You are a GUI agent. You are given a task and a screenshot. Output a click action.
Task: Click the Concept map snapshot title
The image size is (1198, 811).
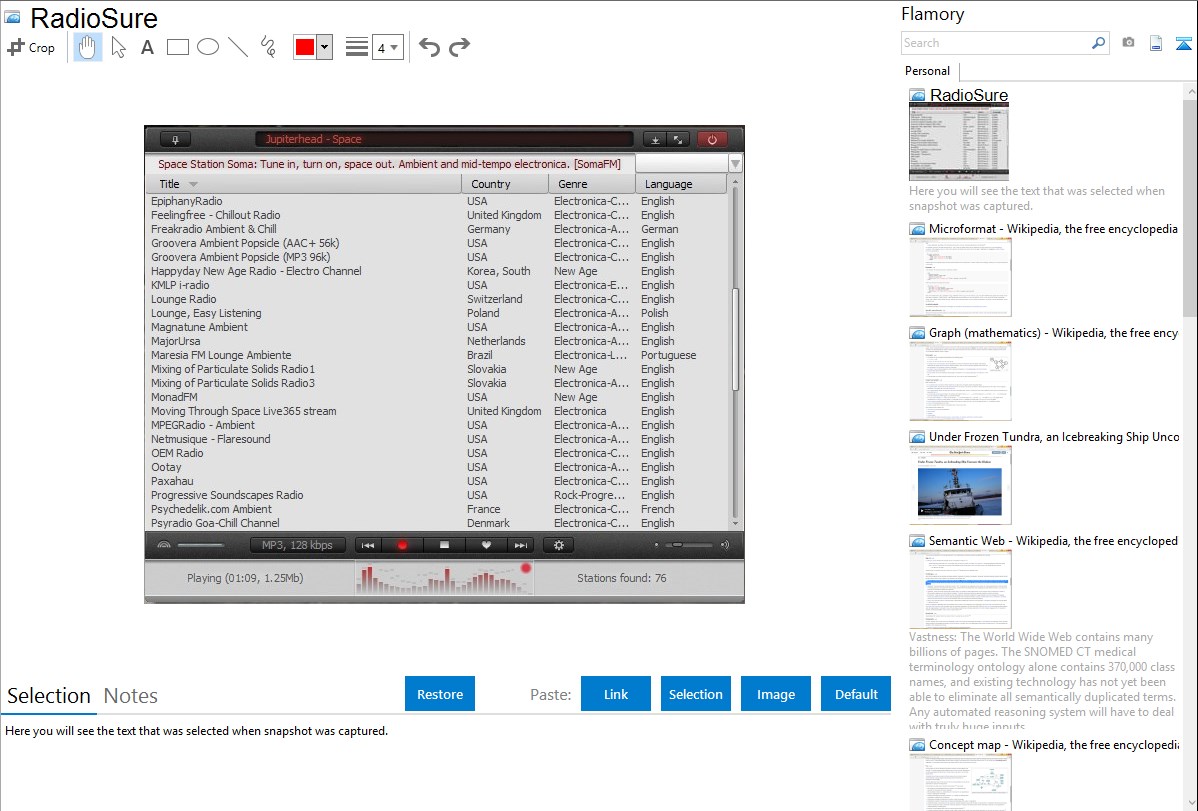[1053, 744]
